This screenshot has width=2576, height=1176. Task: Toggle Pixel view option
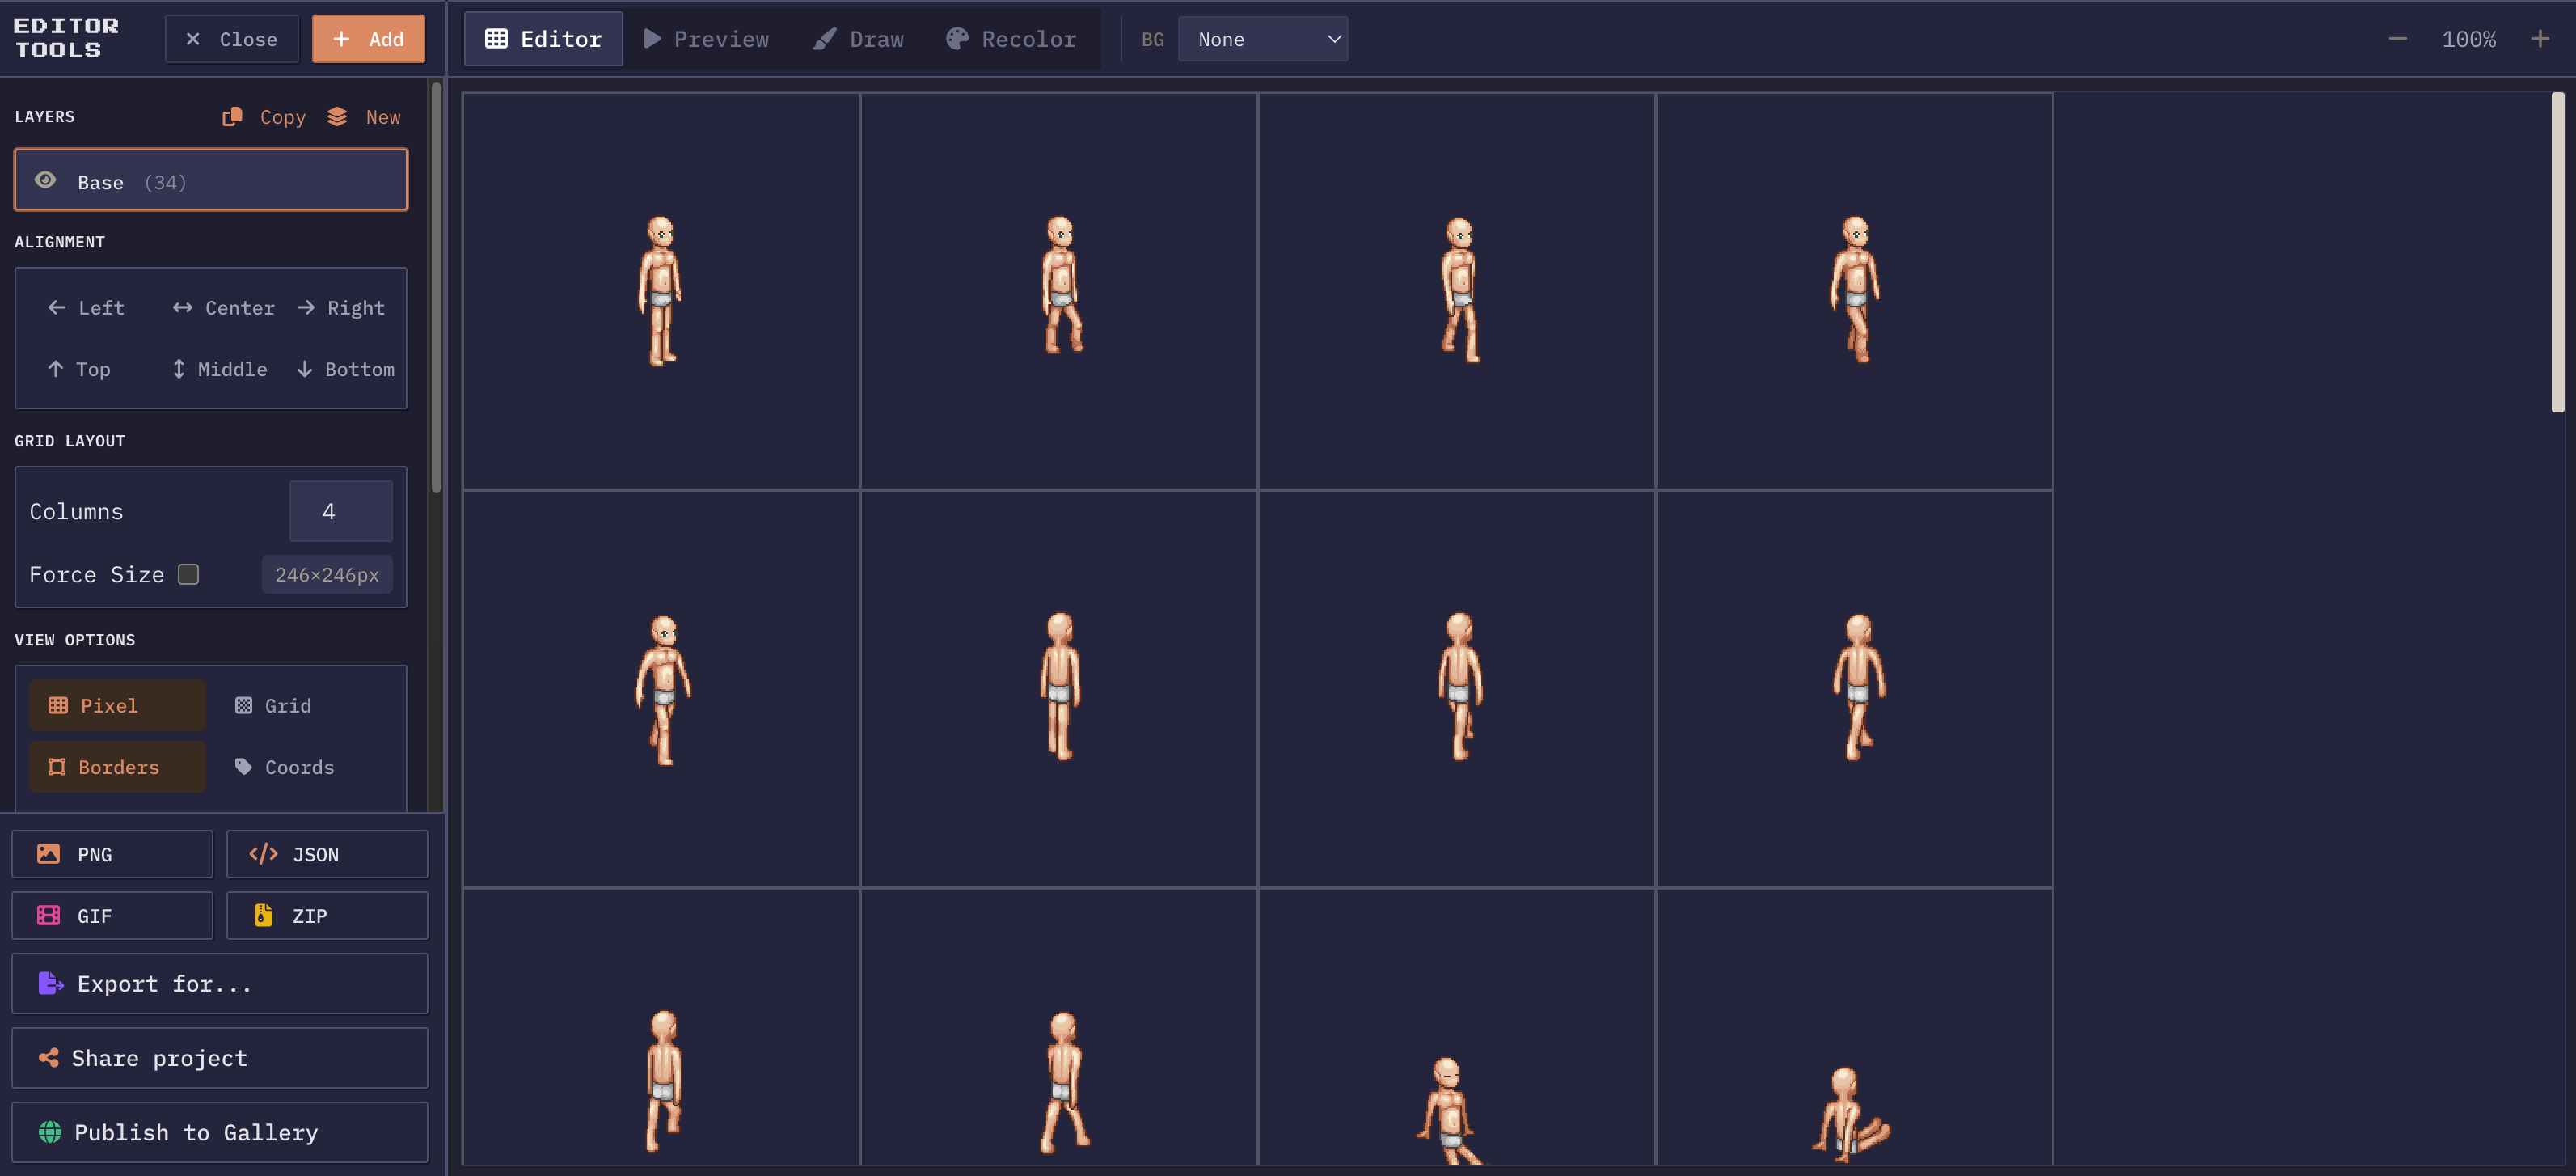(x=117, y=706)
